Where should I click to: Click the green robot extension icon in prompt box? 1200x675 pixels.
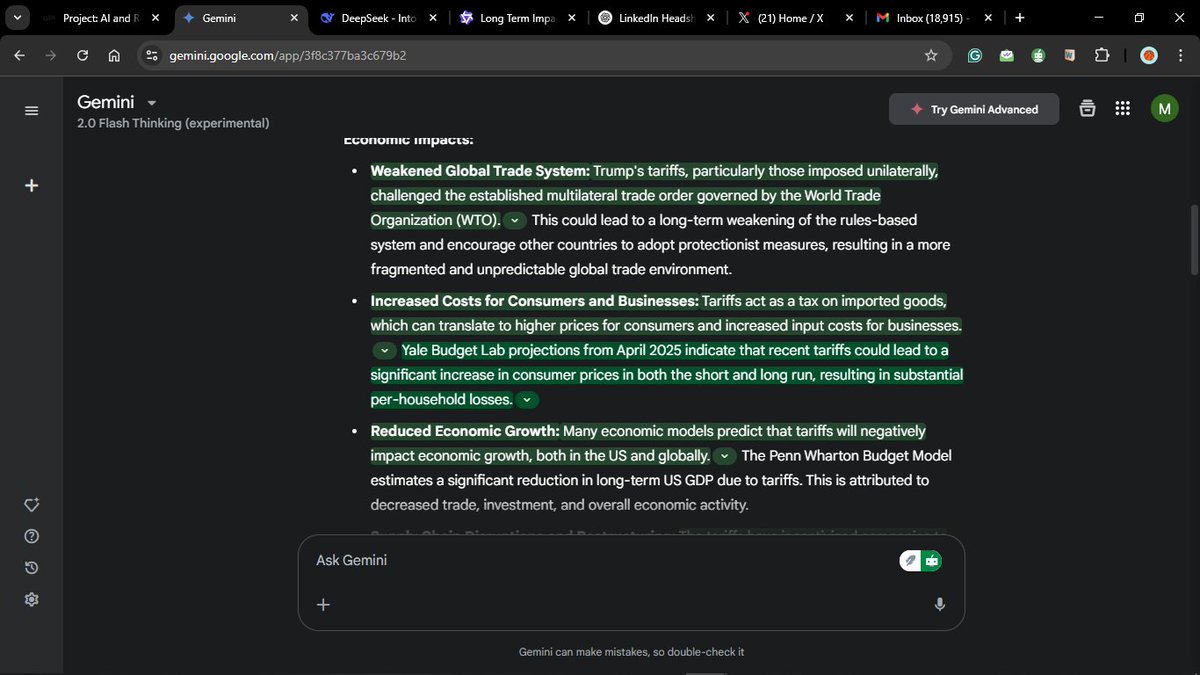[x=932, y=561]
